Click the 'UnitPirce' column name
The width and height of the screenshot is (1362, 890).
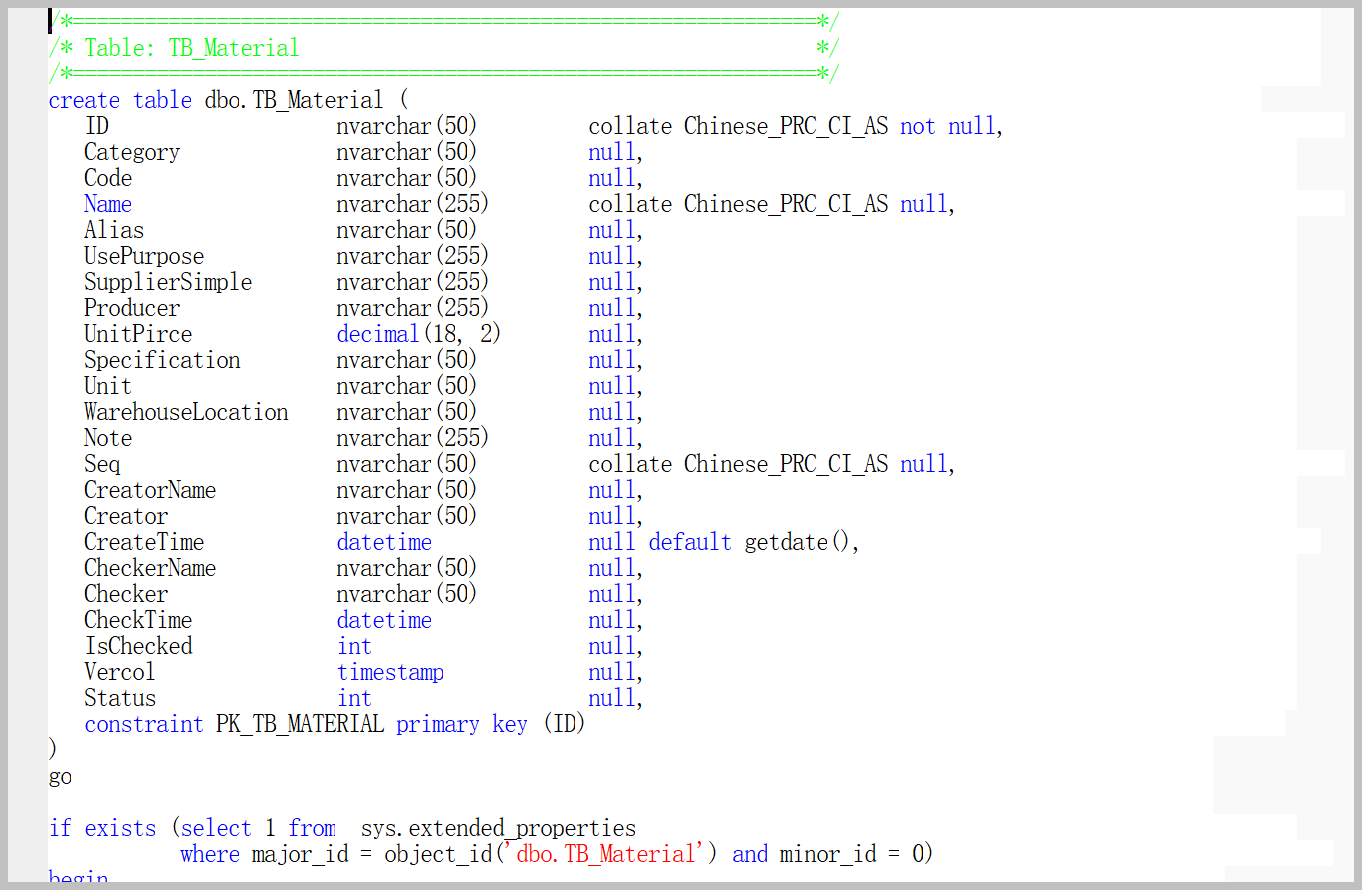[x=138, y=334]
